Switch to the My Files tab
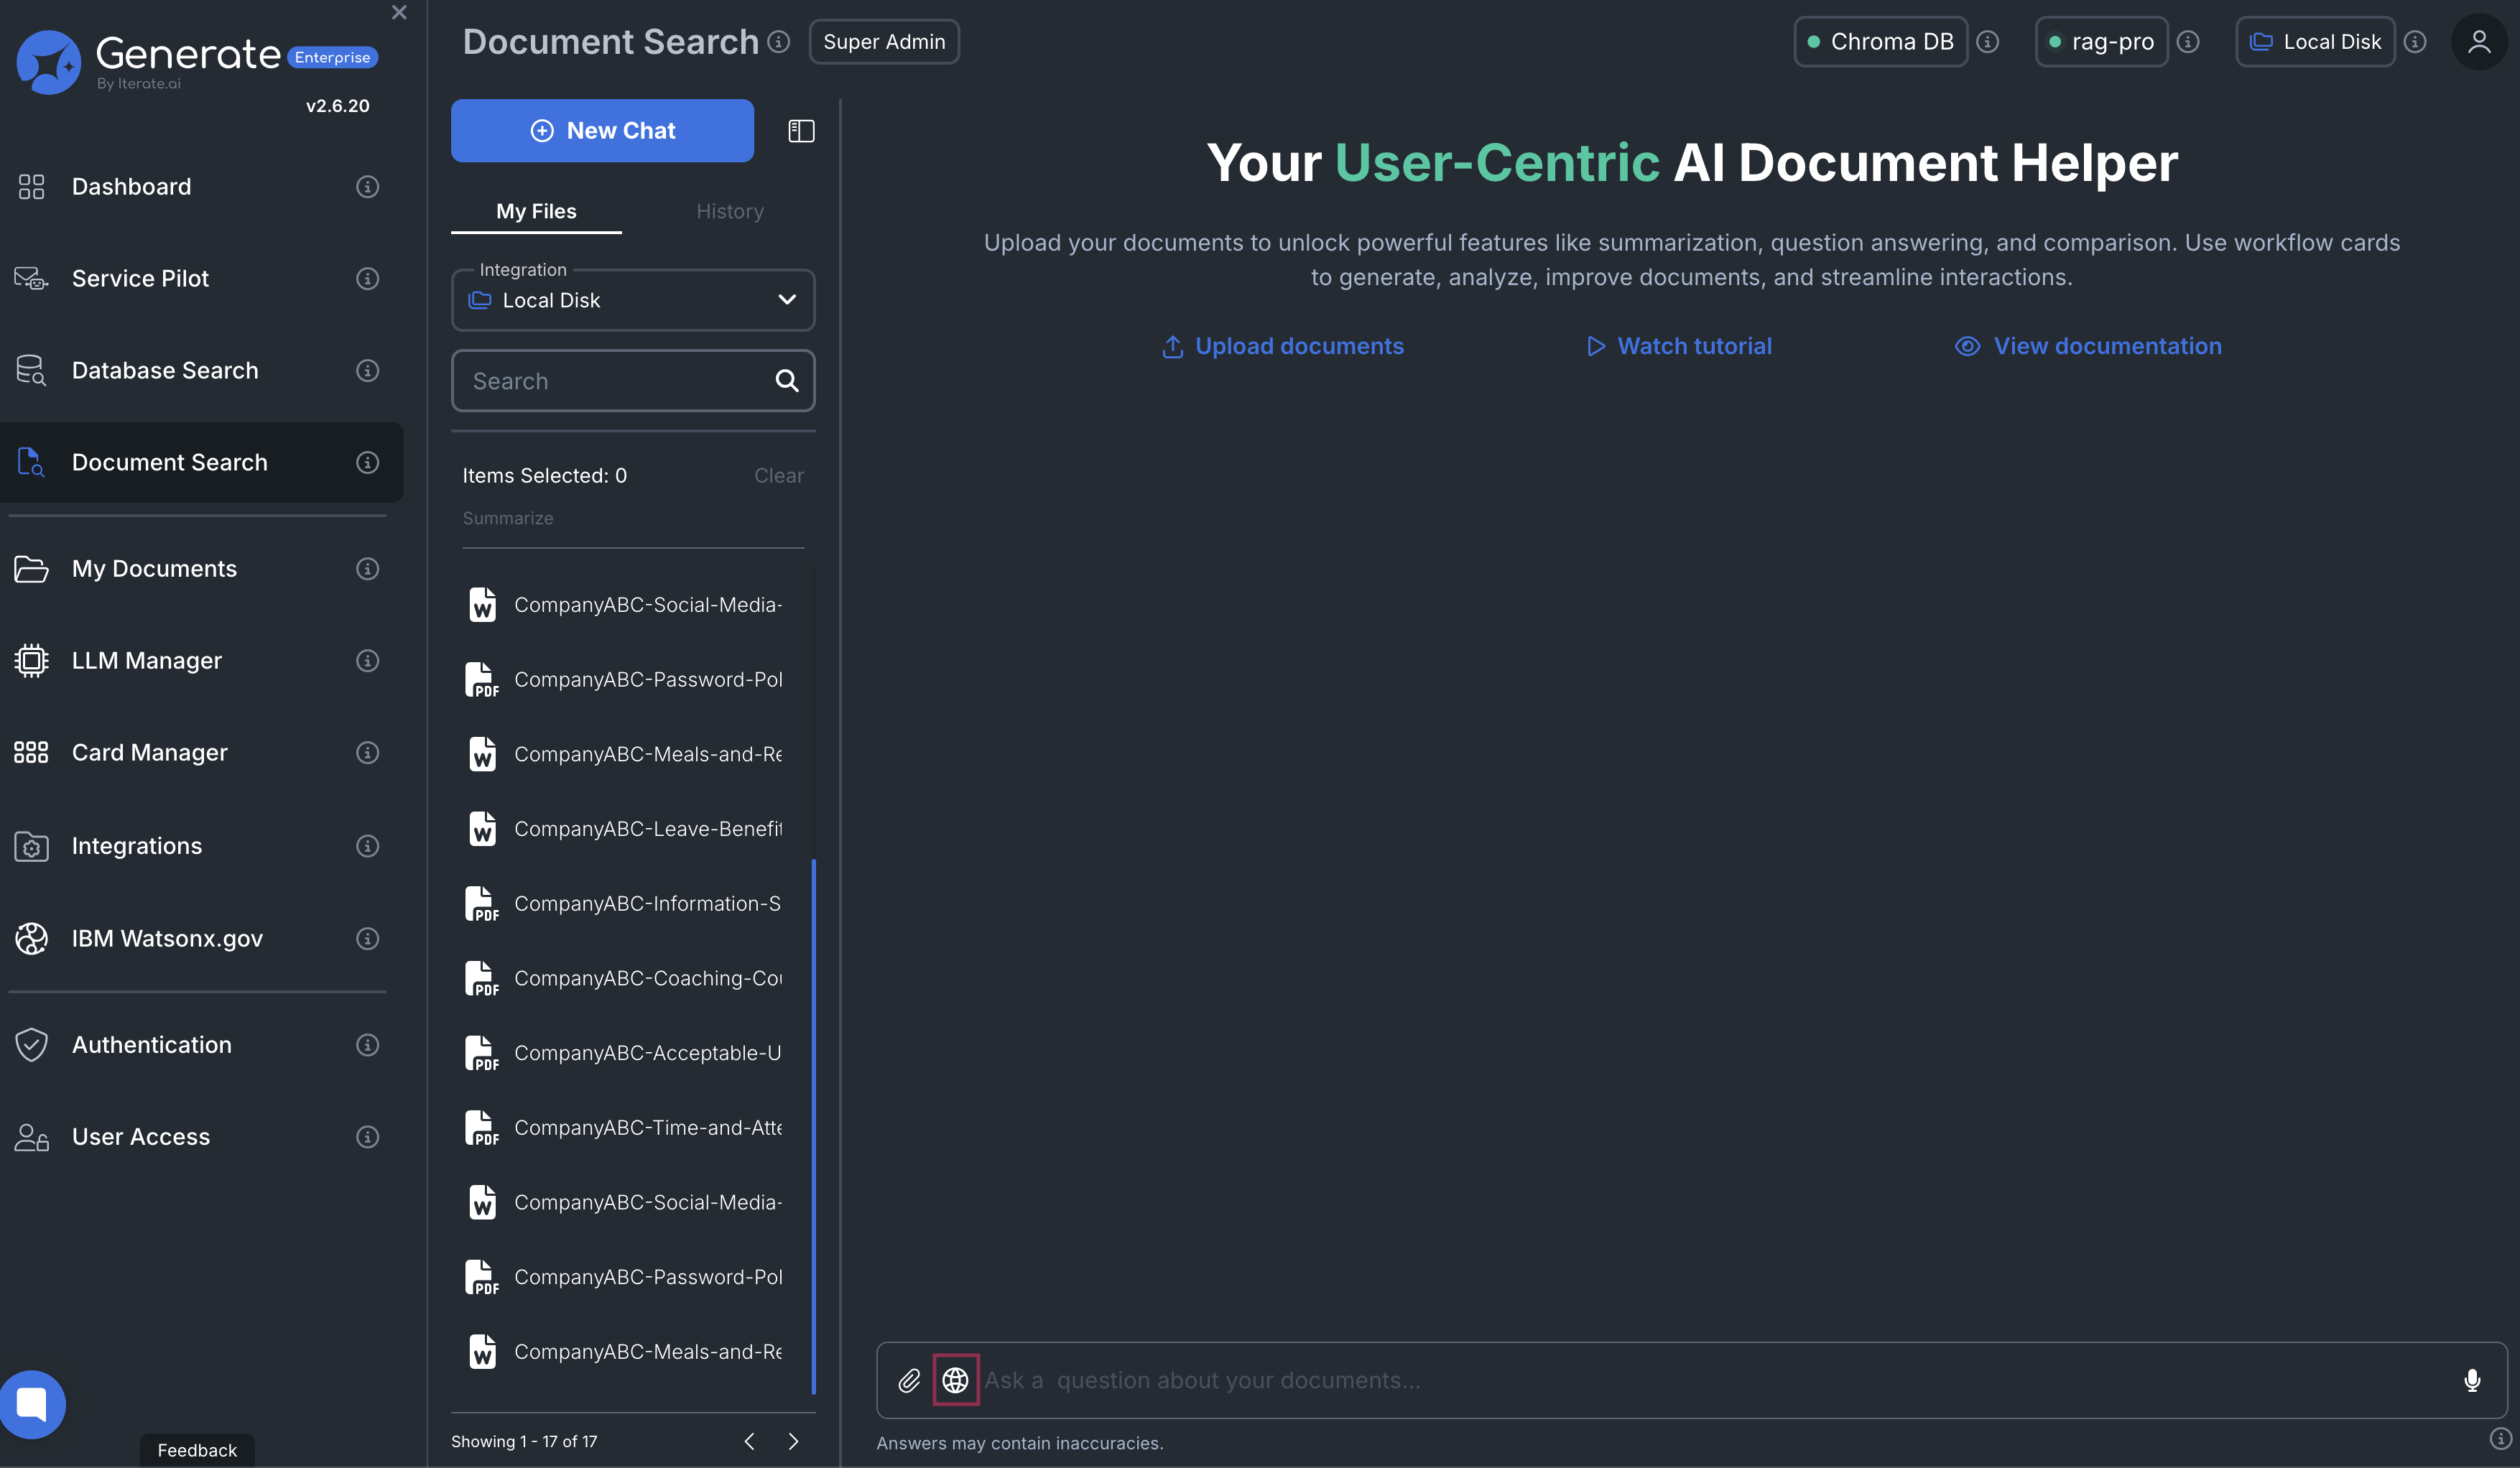Viewport: 2520px width, 1468px height. tap(536, 211)
